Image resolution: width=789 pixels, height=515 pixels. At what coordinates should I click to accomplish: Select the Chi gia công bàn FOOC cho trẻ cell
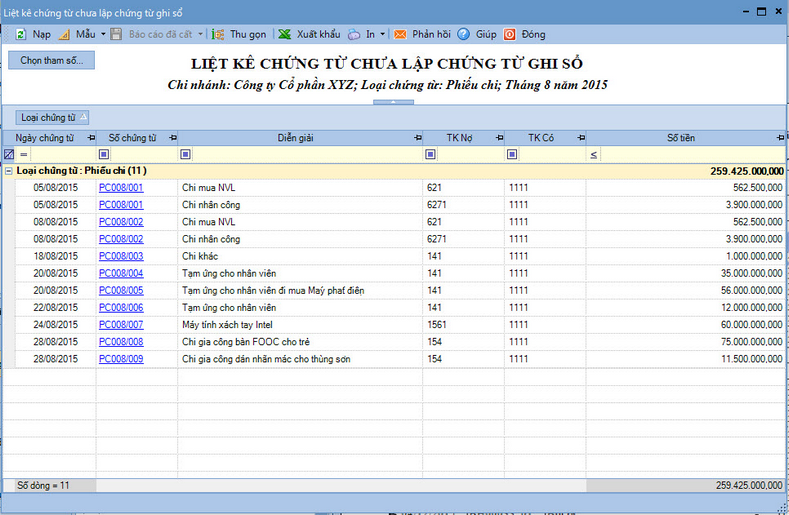coord(300,342)
